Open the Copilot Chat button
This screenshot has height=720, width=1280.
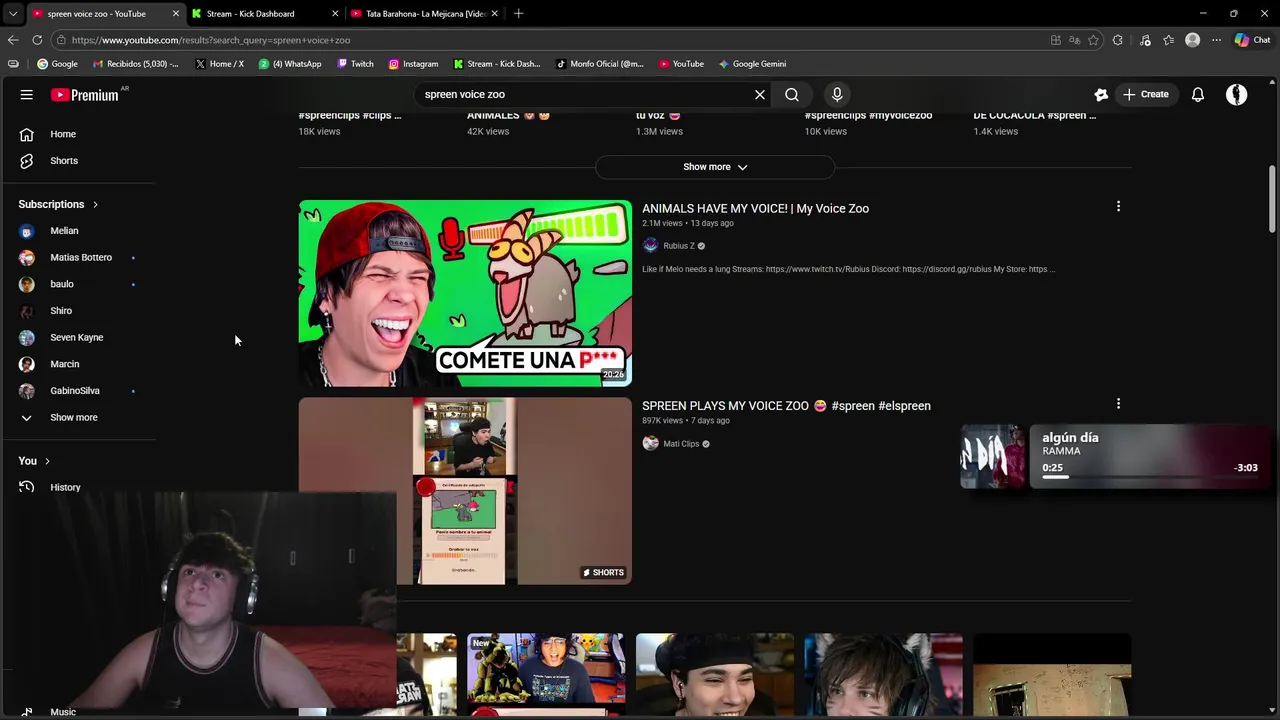1252,40
